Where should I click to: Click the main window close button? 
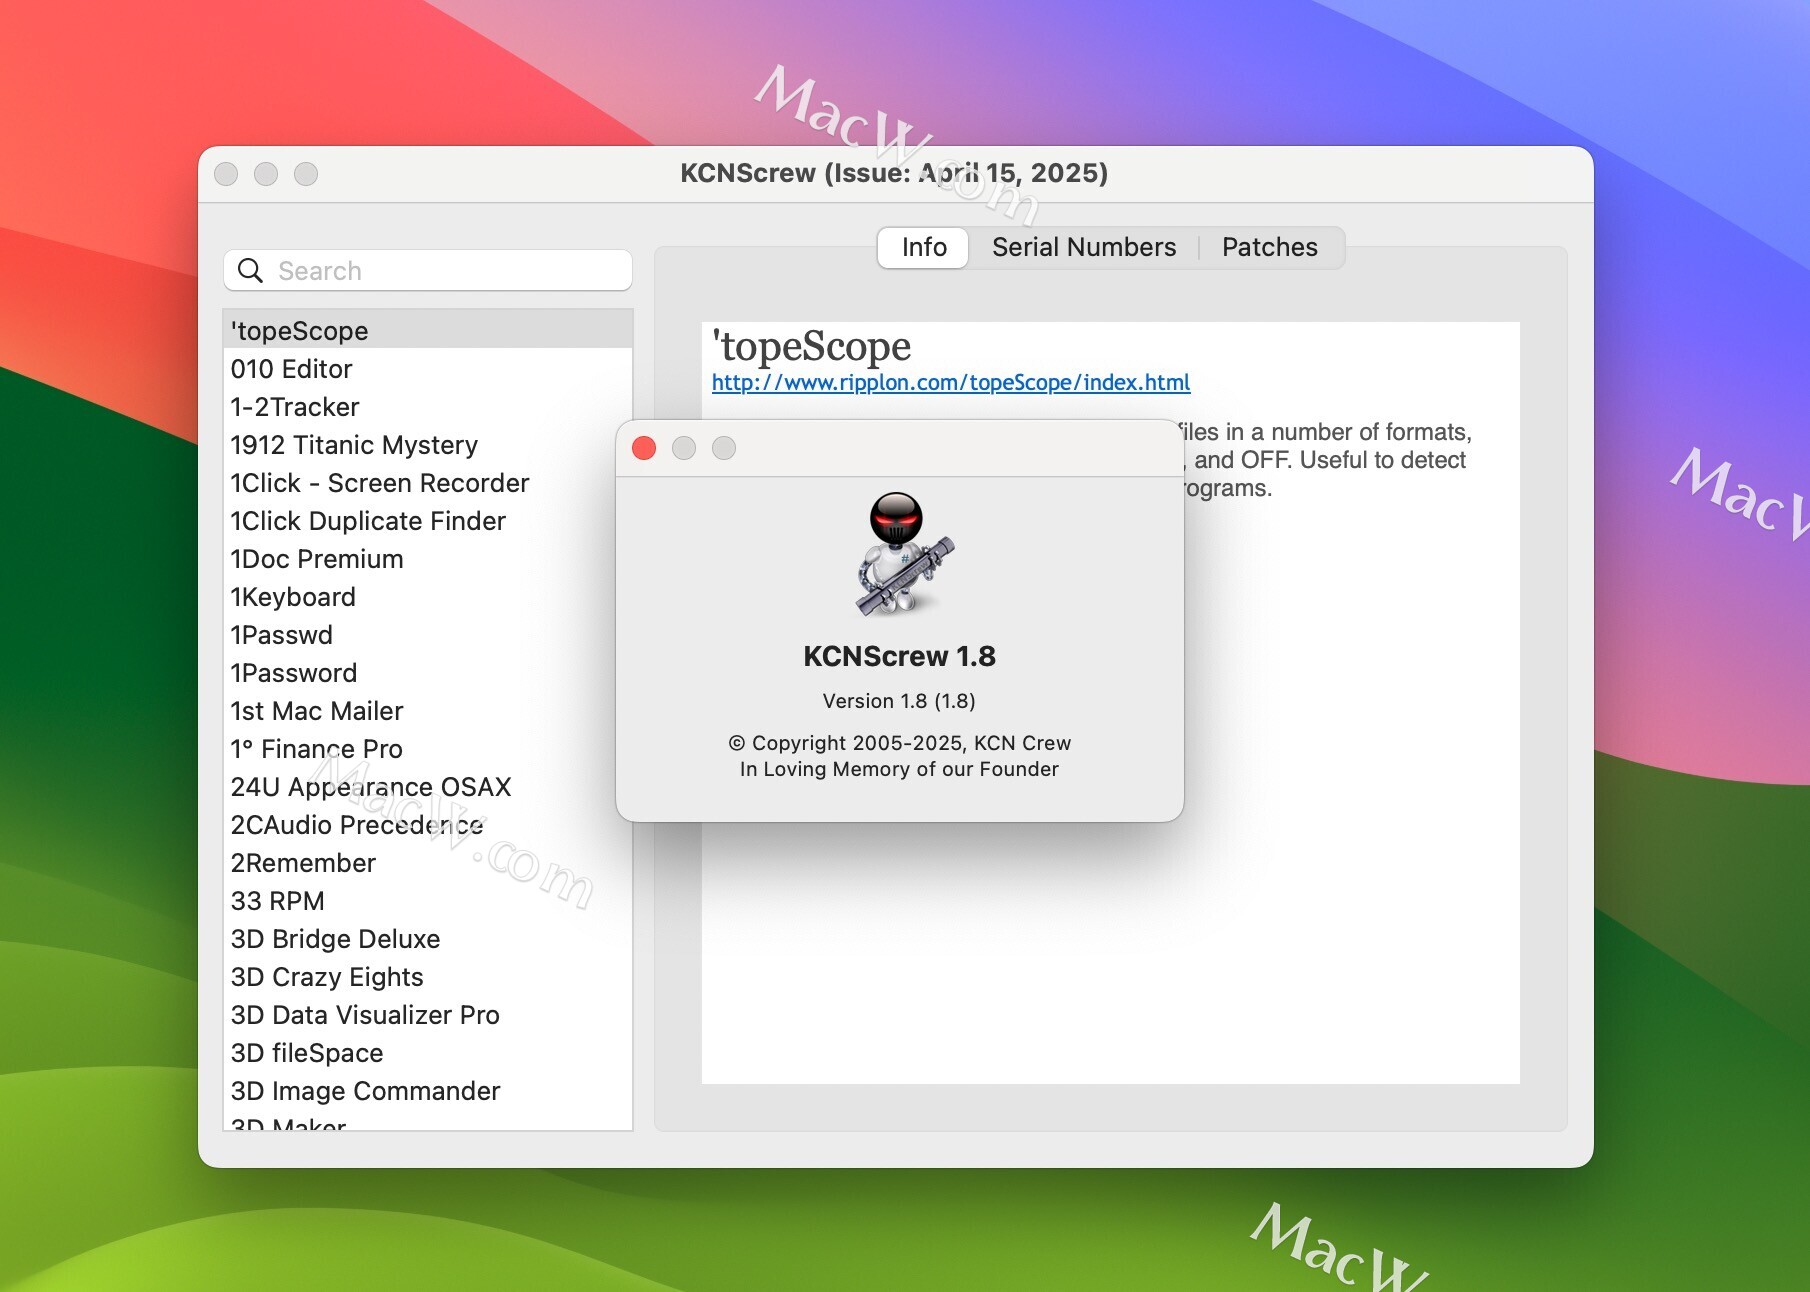click(226, 174)
